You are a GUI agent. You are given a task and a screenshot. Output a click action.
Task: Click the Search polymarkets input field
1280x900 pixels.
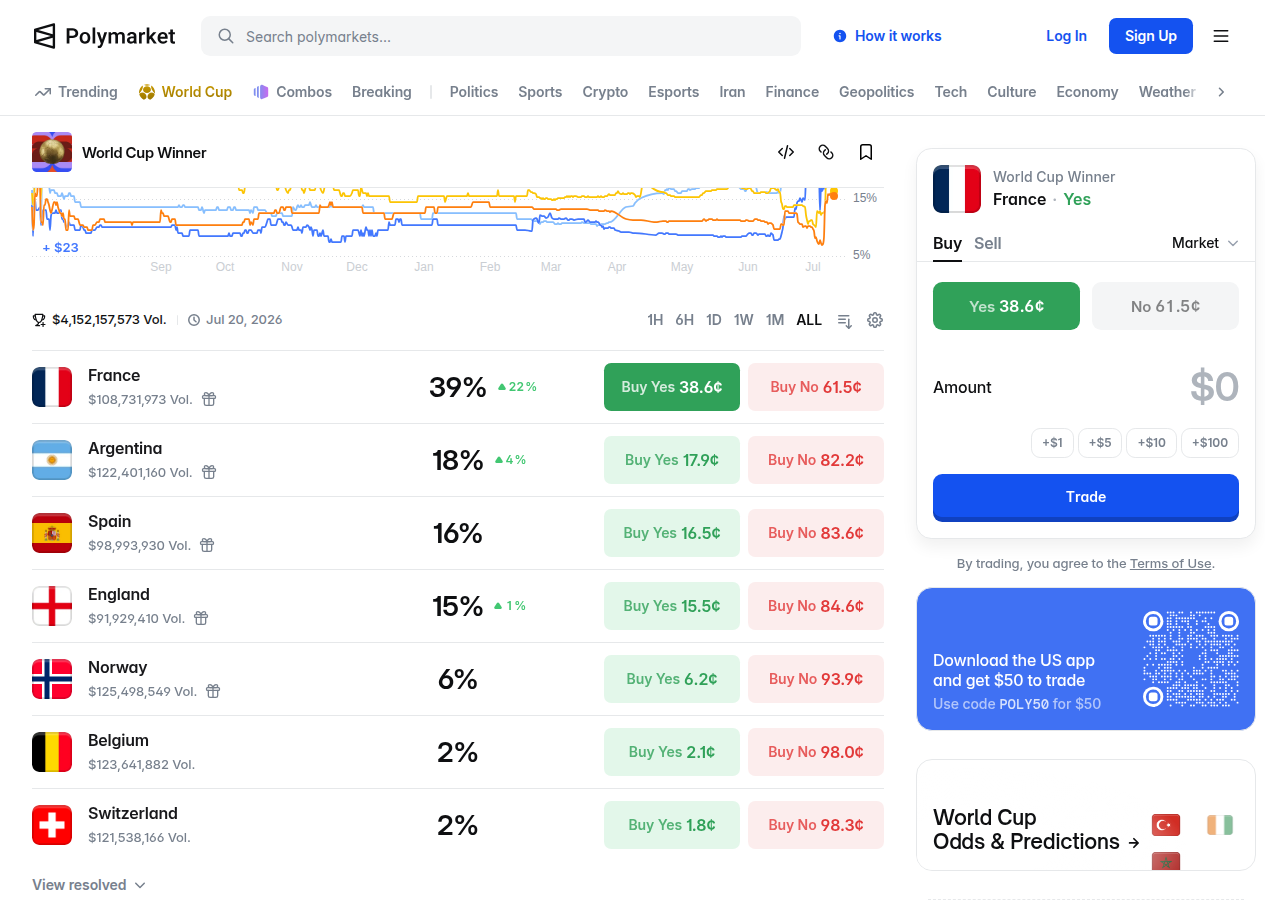[501, 36]
